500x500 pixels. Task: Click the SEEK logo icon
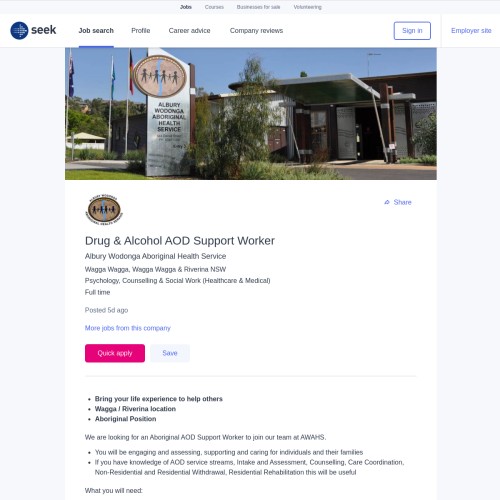click(x=19, y=30)
